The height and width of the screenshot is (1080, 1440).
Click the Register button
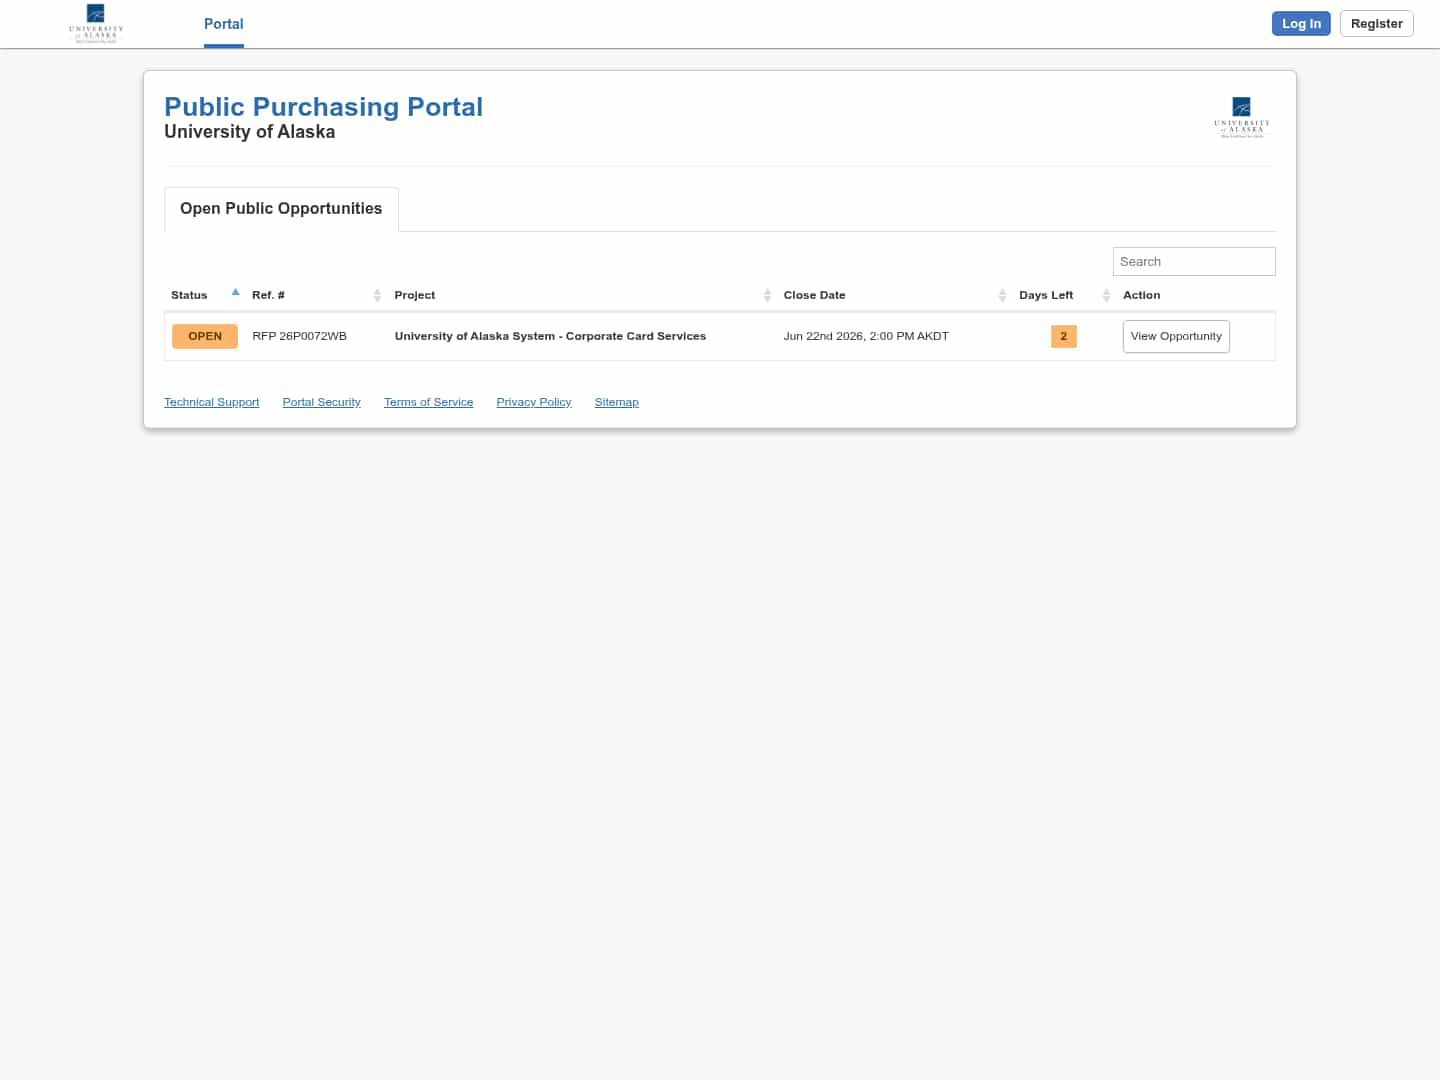click(1376, 24)
